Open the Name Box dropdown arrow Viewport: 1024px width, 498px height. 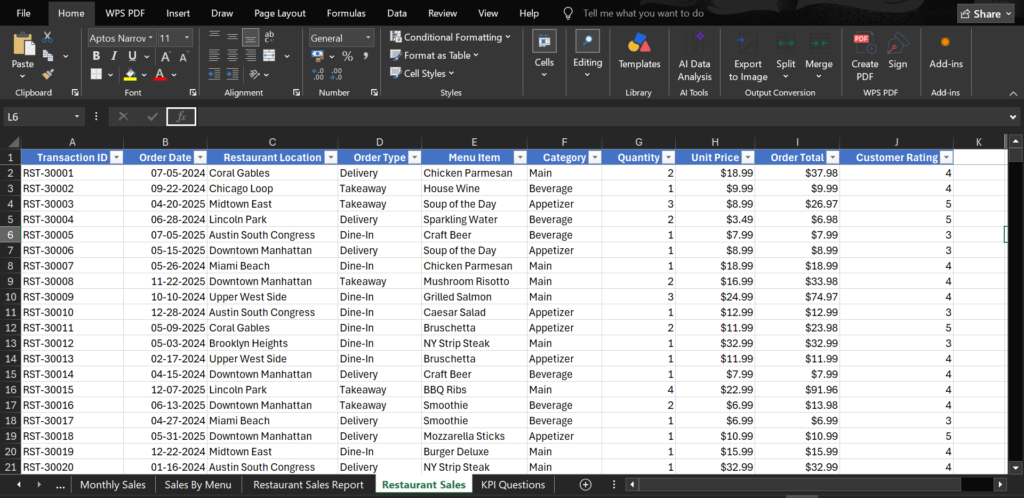[77, 116]
